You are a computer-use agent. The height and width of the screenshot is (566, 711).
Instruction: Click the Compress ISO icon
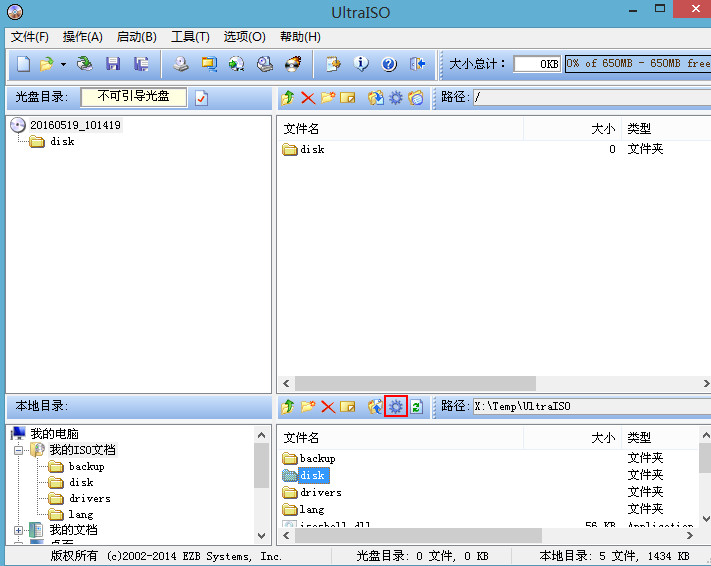coord(209,64)
